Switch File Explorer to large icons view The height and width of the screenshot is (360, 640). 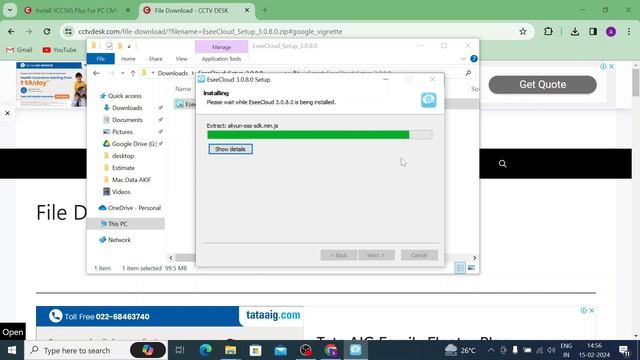coord(471,268)
